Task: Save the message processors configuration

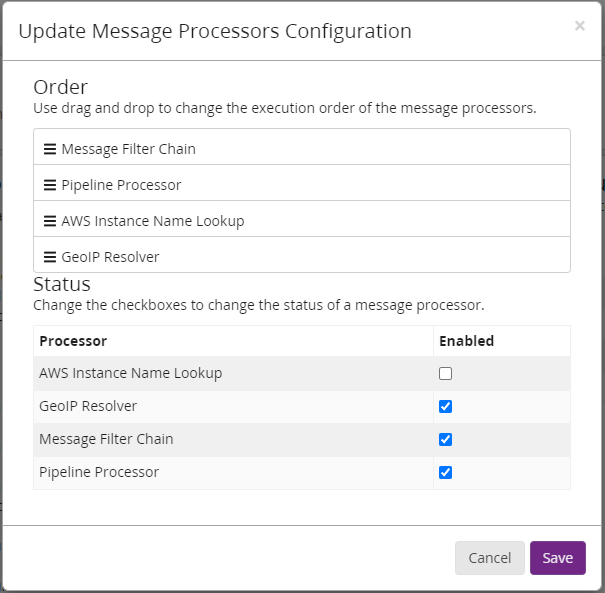Action: click(557, 558)
